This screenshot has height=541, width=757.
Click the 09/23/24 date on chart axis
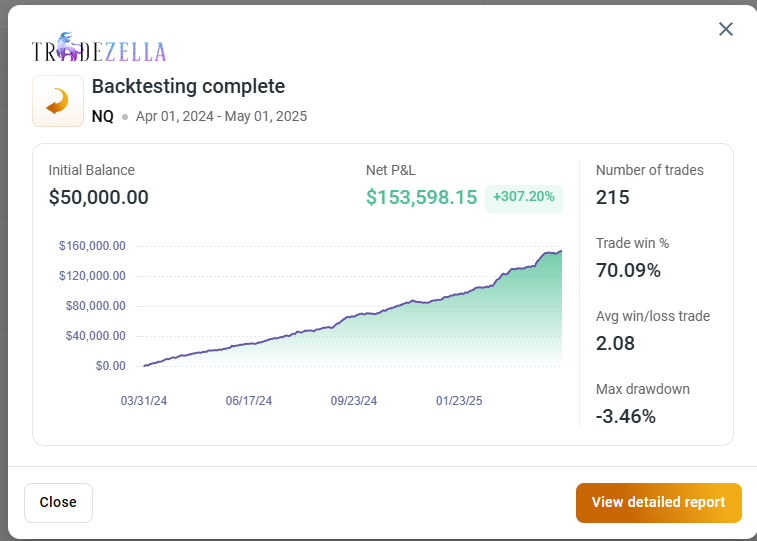click(354, 401)
